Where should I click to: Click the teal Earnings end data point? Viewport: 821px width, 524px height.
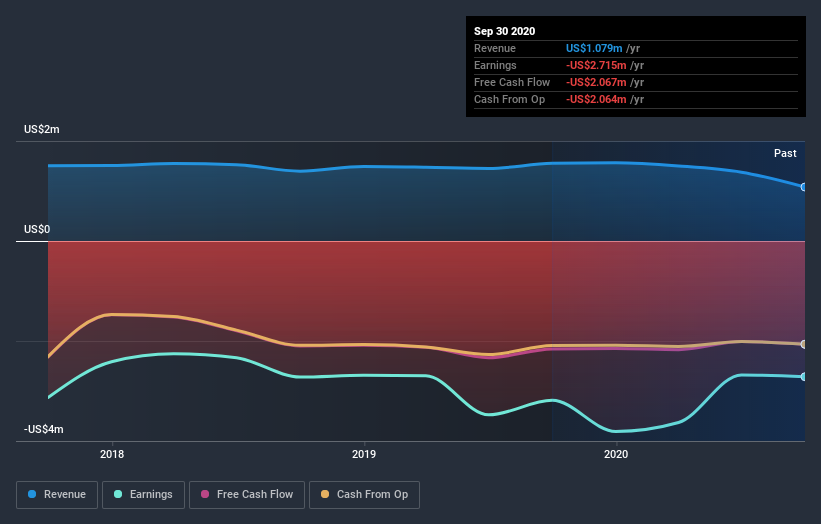pyautogui.click(x=804, y=376)
